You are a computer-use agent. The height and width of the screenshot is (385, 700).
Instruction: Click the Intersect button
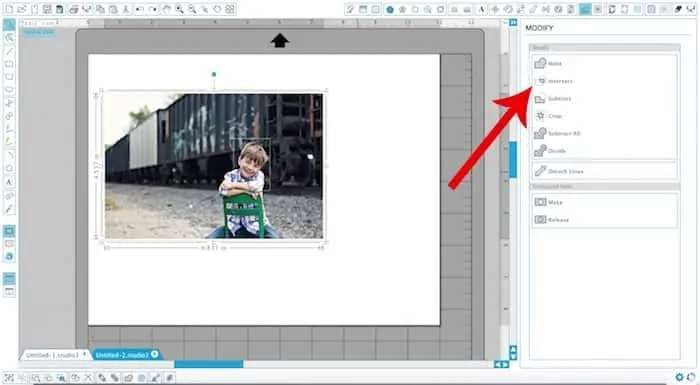pos(604,81)
